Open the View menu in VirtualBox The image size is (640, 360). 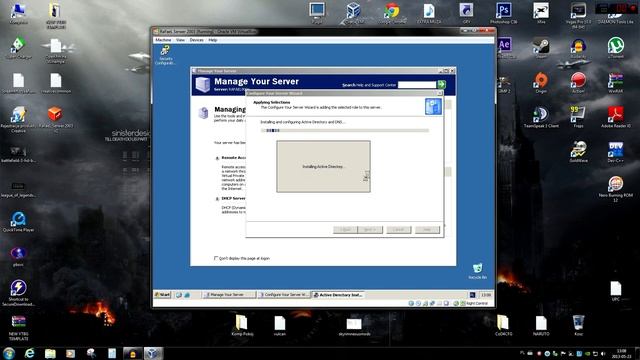[180, 40]
